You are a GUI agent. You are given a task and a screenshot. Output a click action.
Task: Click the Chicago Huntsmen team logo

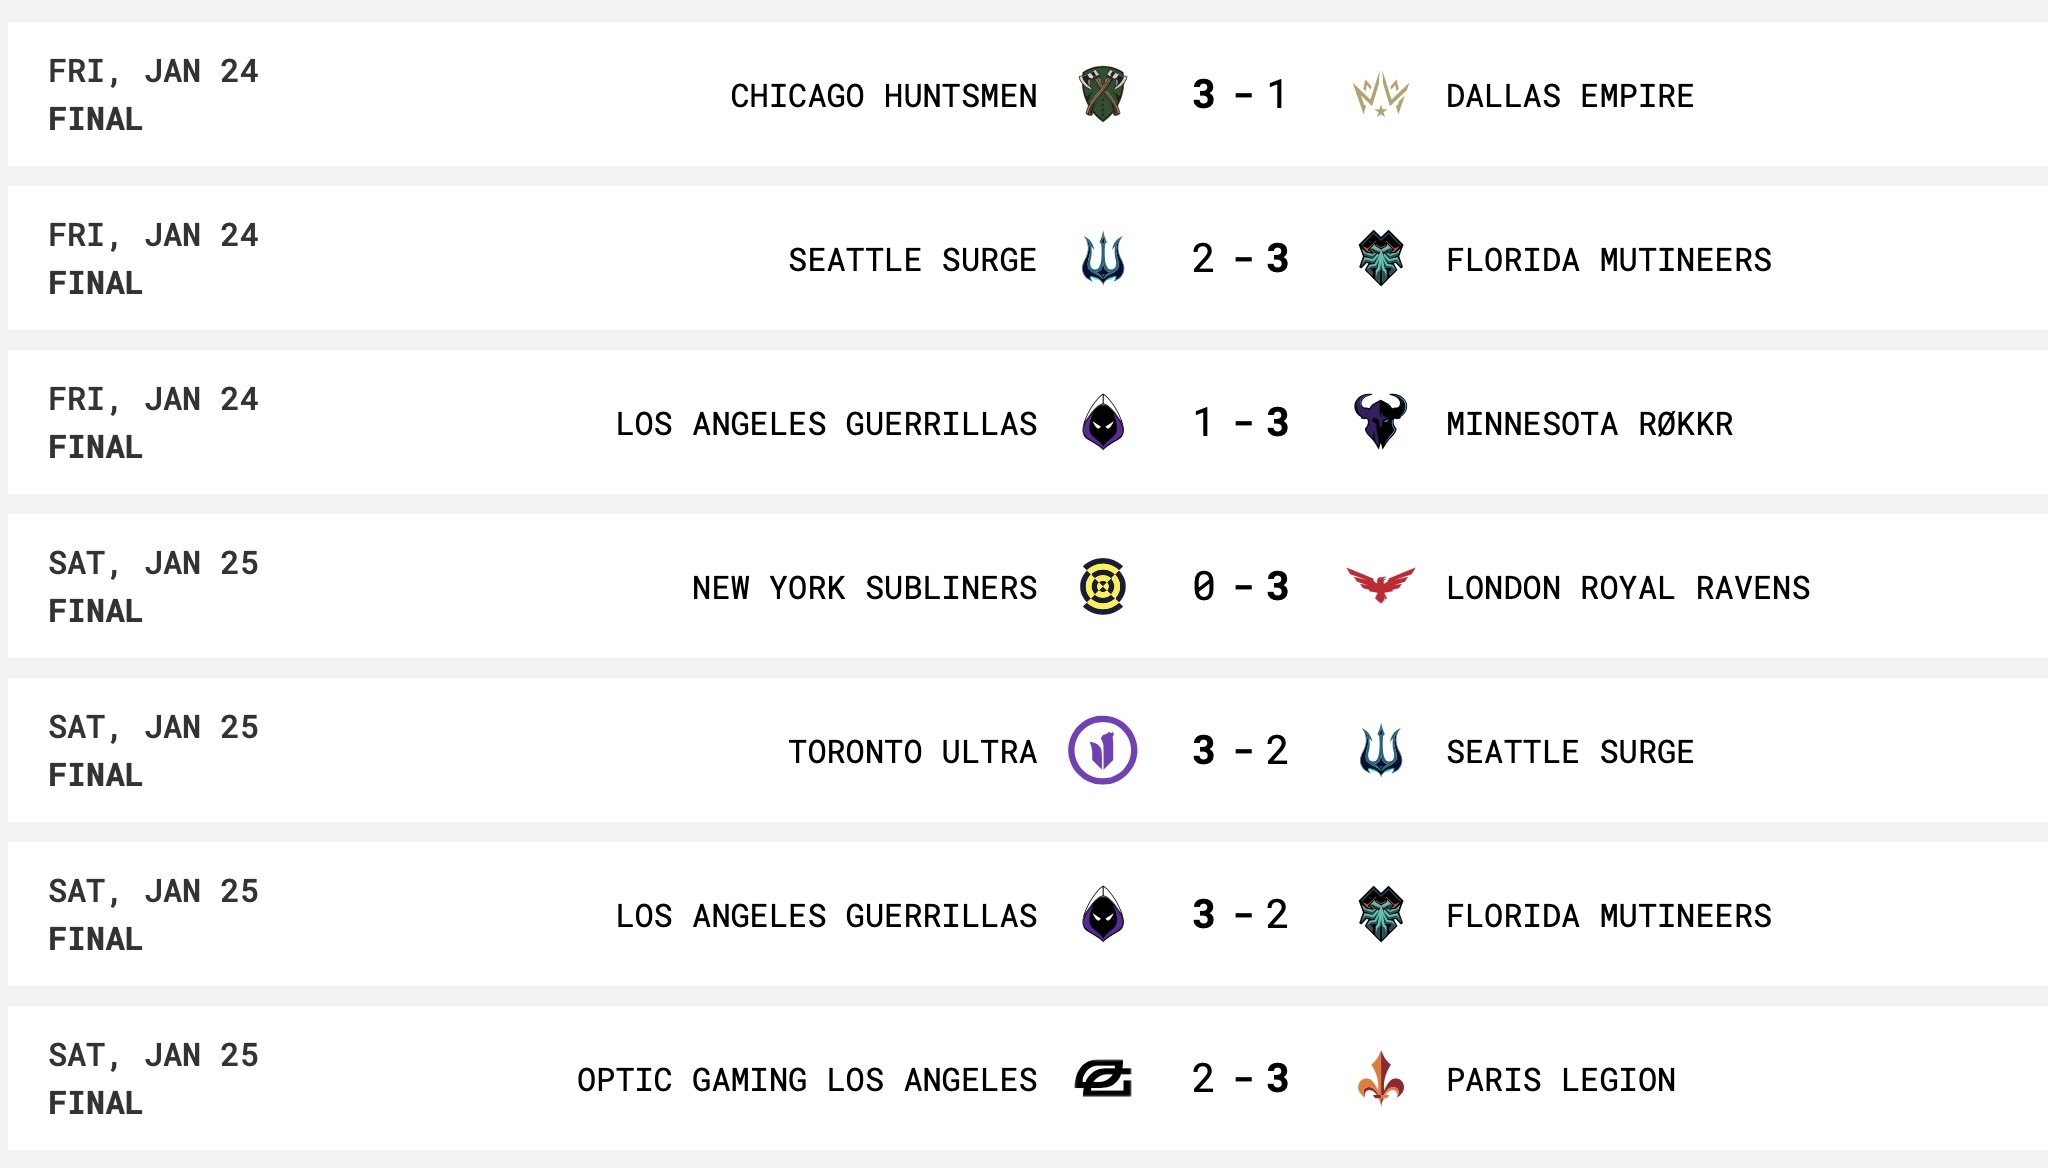(1103, 94)
